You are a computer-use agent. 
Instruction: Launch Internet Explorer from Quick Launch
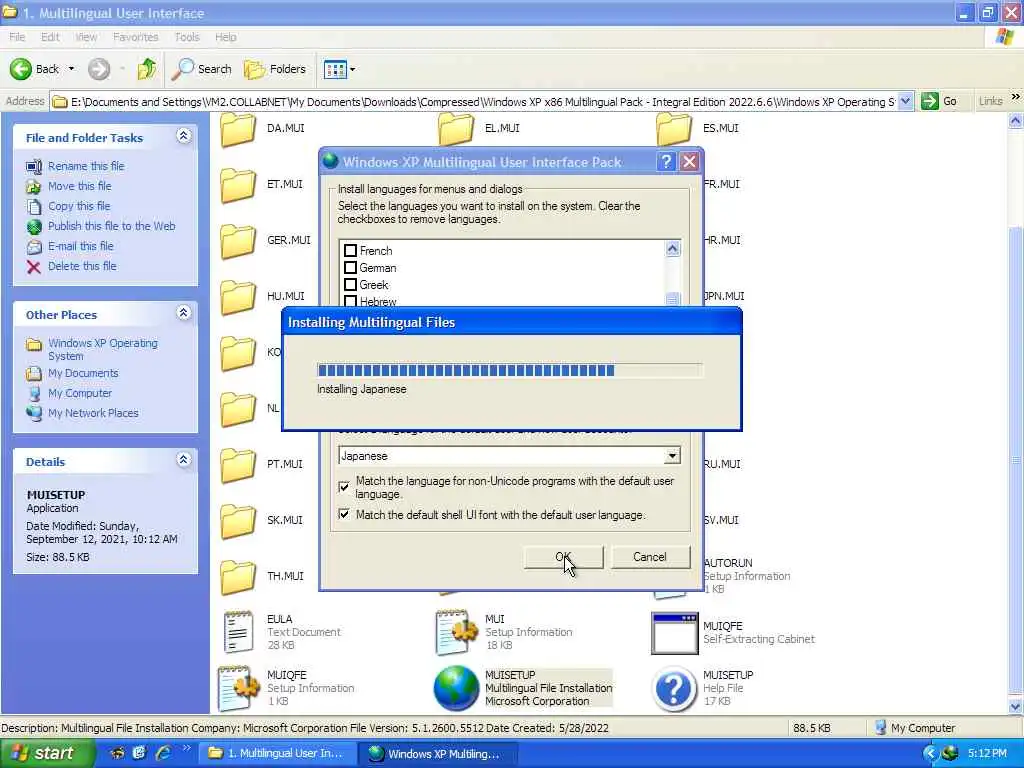[163, 753]
